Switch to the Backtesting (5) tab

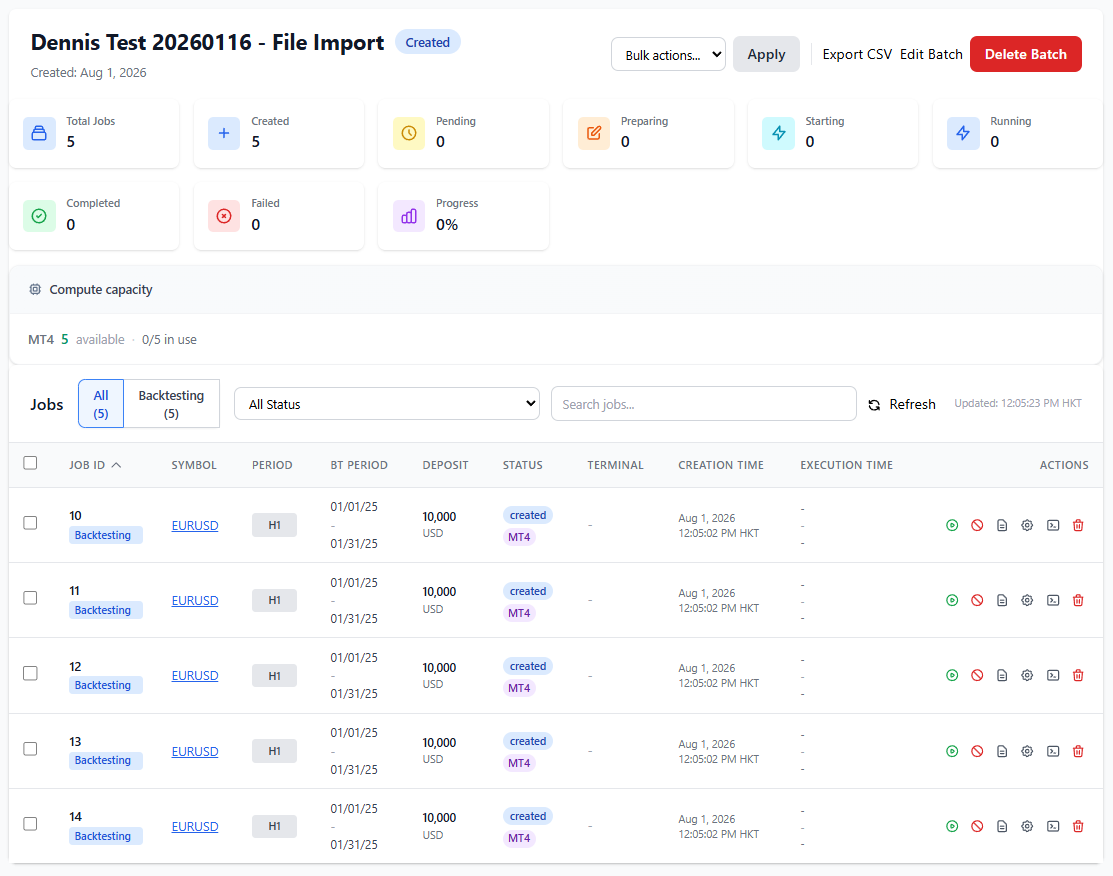[x=171, y=404]
